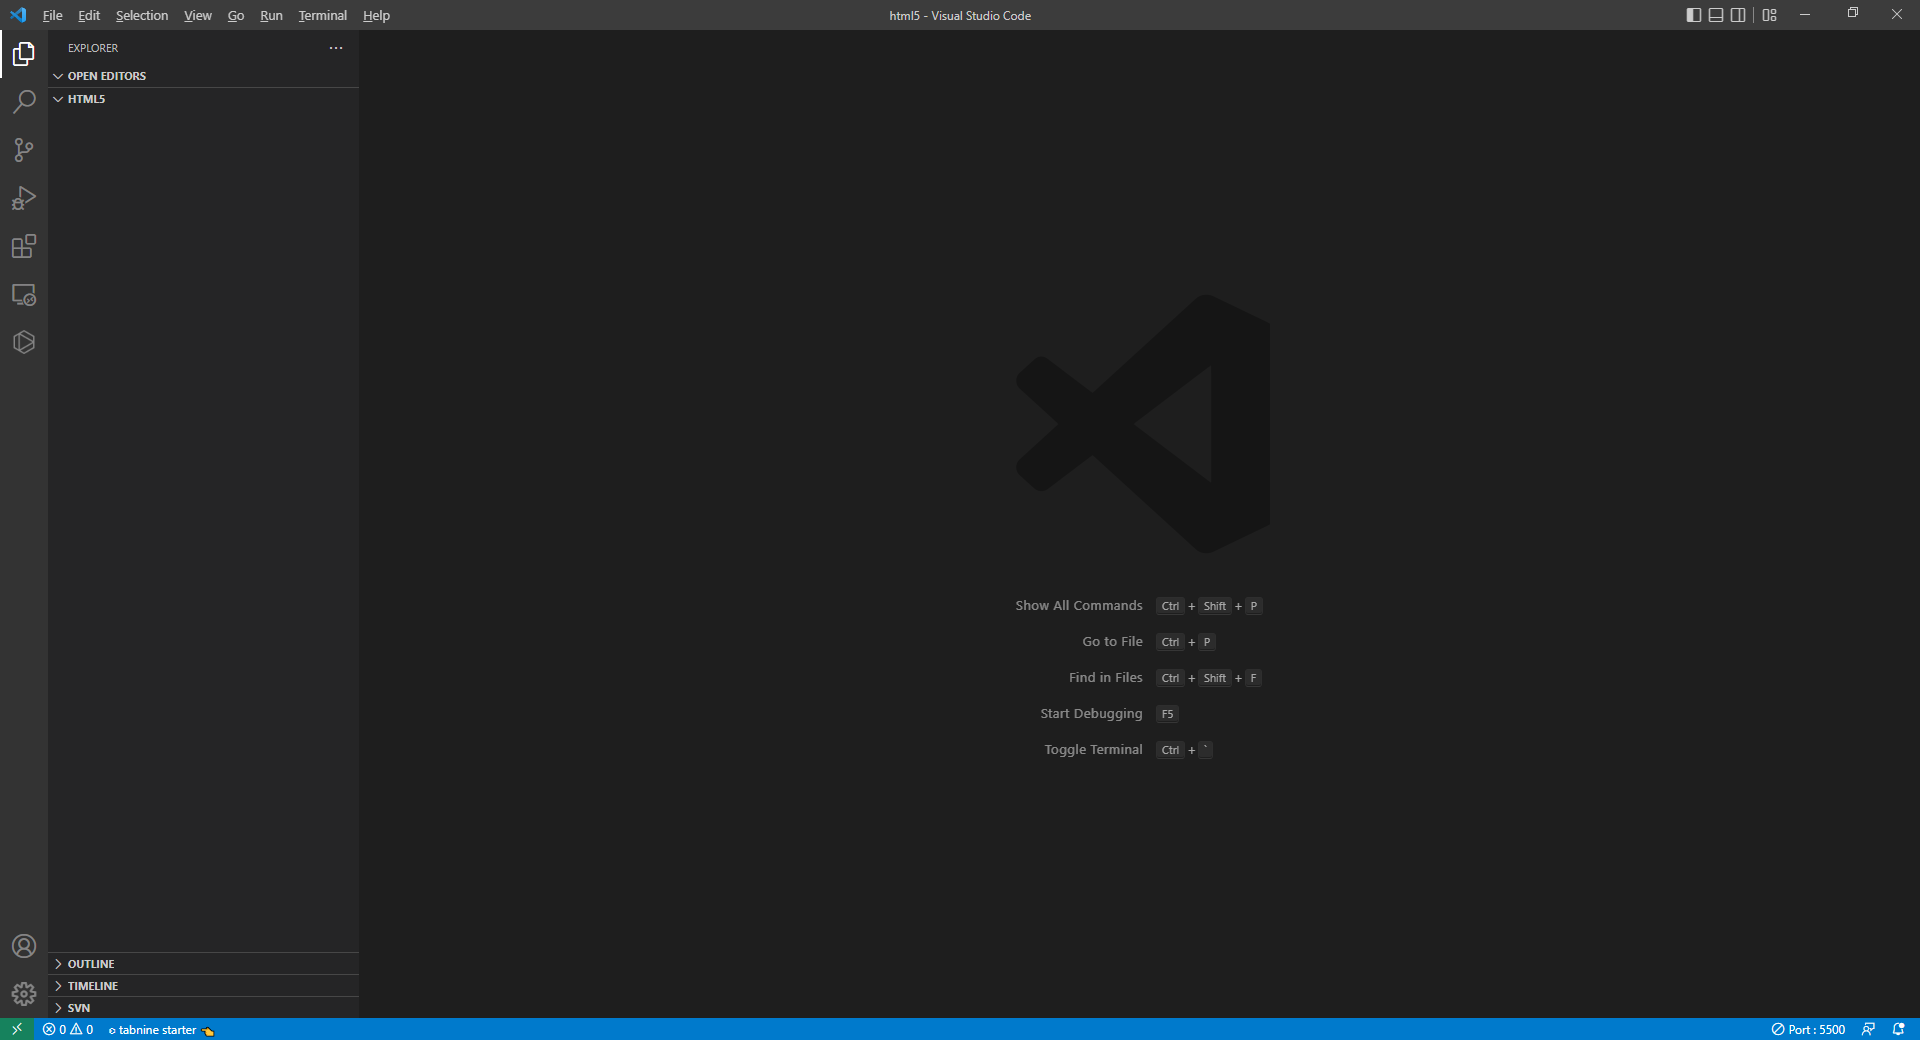1920x1040 pixels.
Task: Toggle the Secondary Side Bar layout button
Action: (x=1738, y=15)
